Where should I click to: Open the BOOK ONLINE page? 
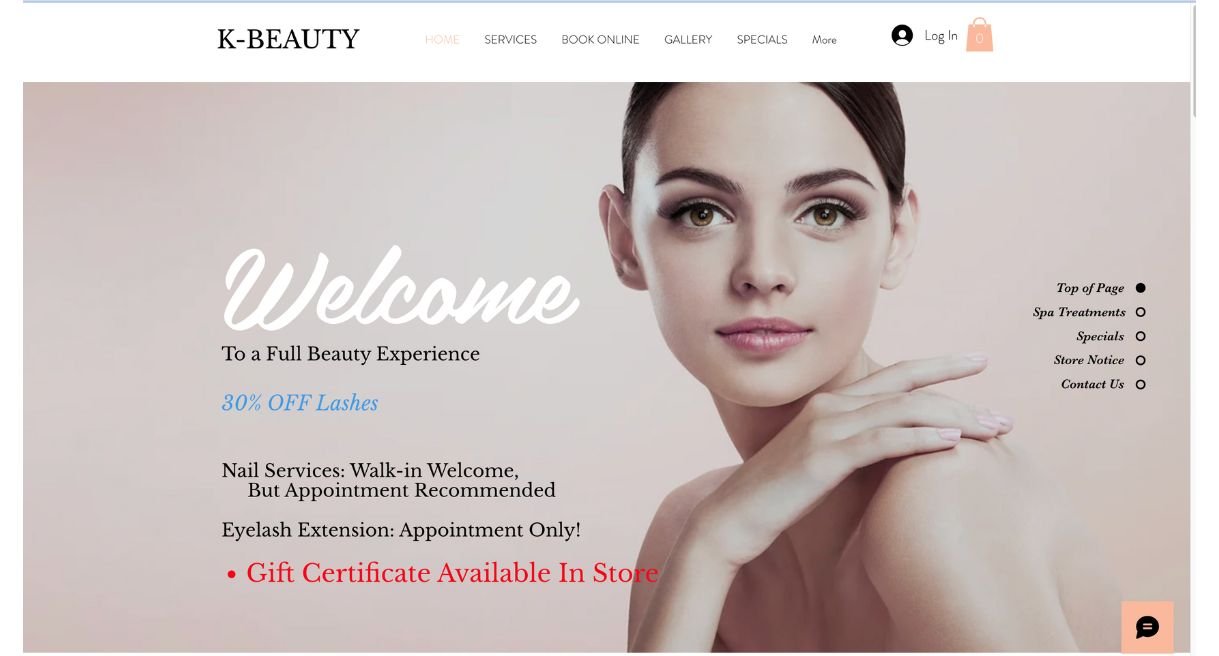pos(600,40)
